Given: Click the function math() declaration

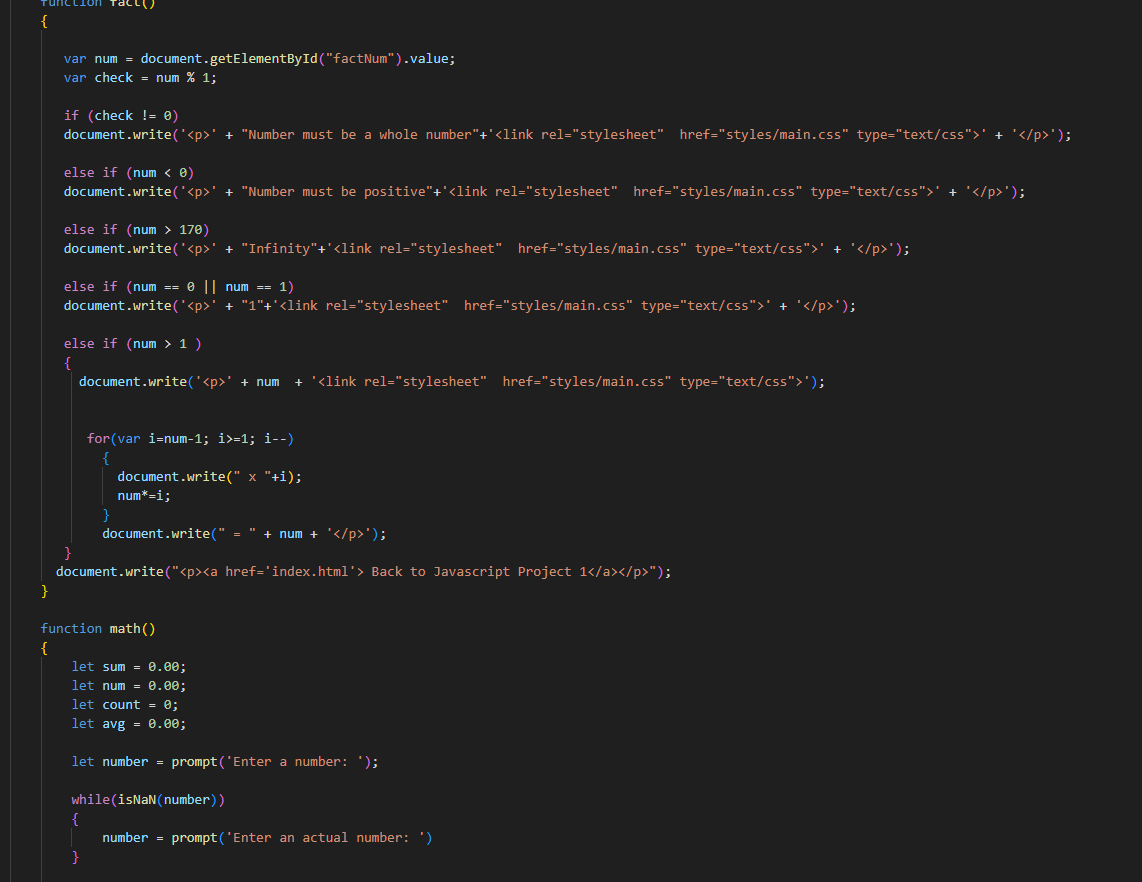Looking at the screenshot, I should 98,629.
